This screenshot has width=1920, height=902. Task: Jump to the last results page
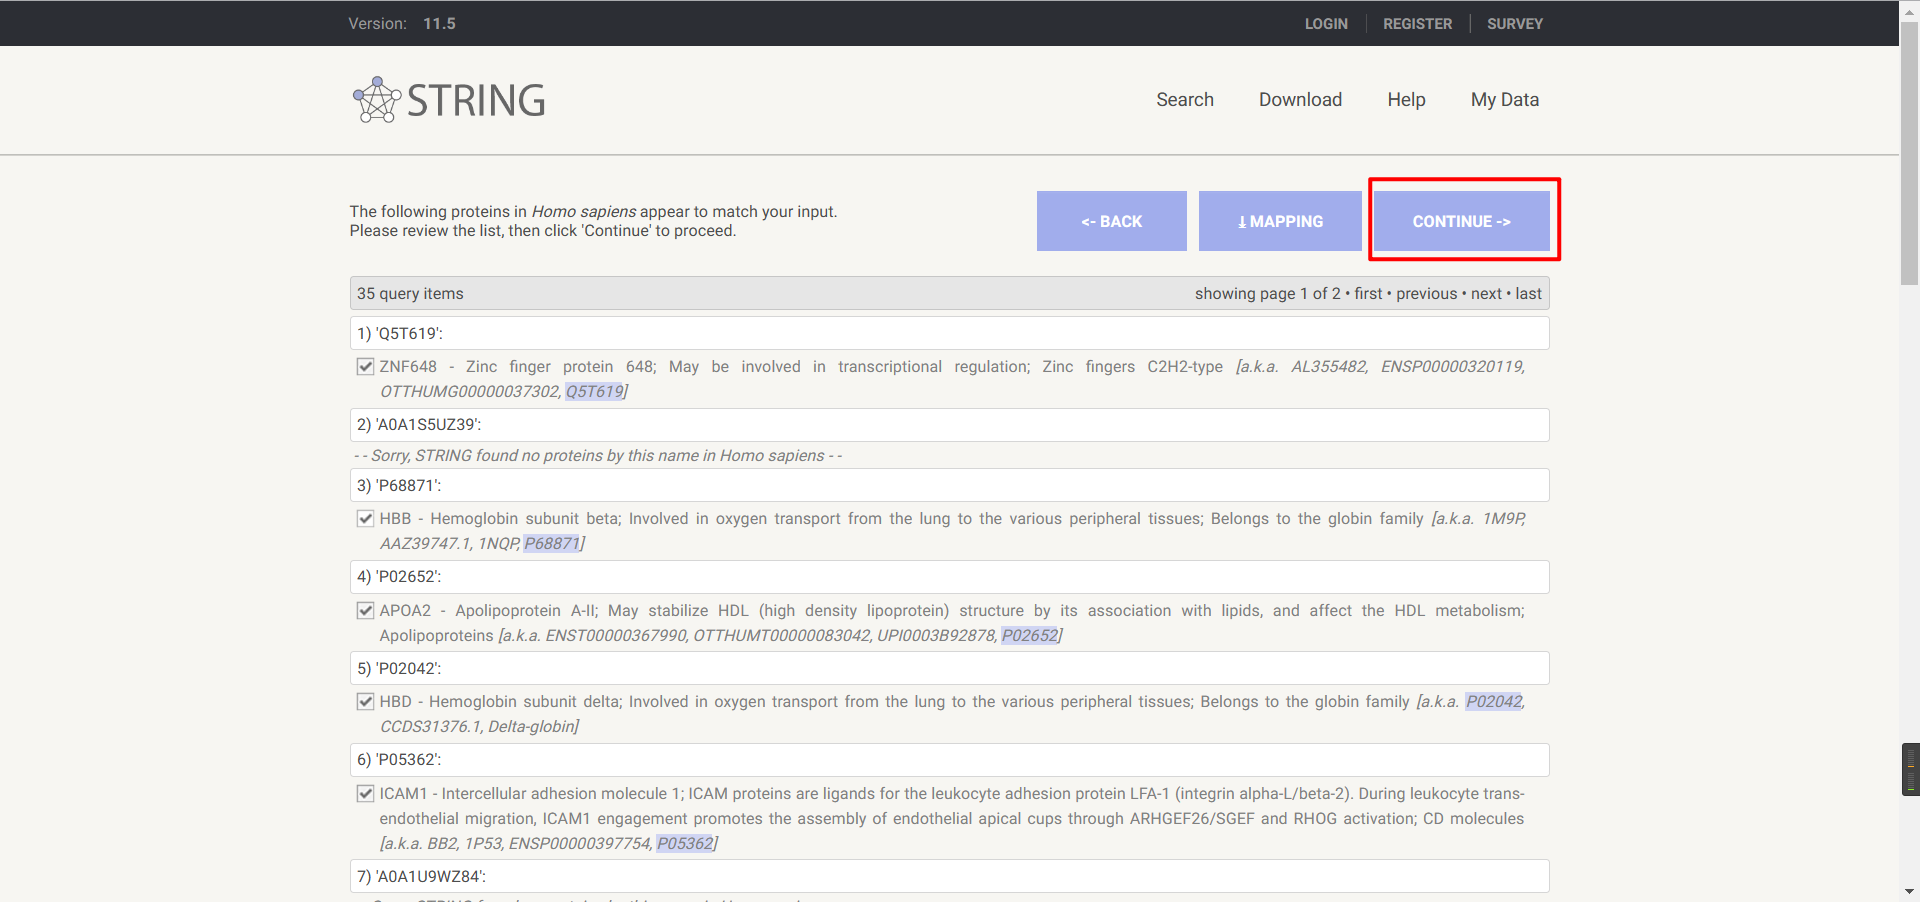[1528, 294]
